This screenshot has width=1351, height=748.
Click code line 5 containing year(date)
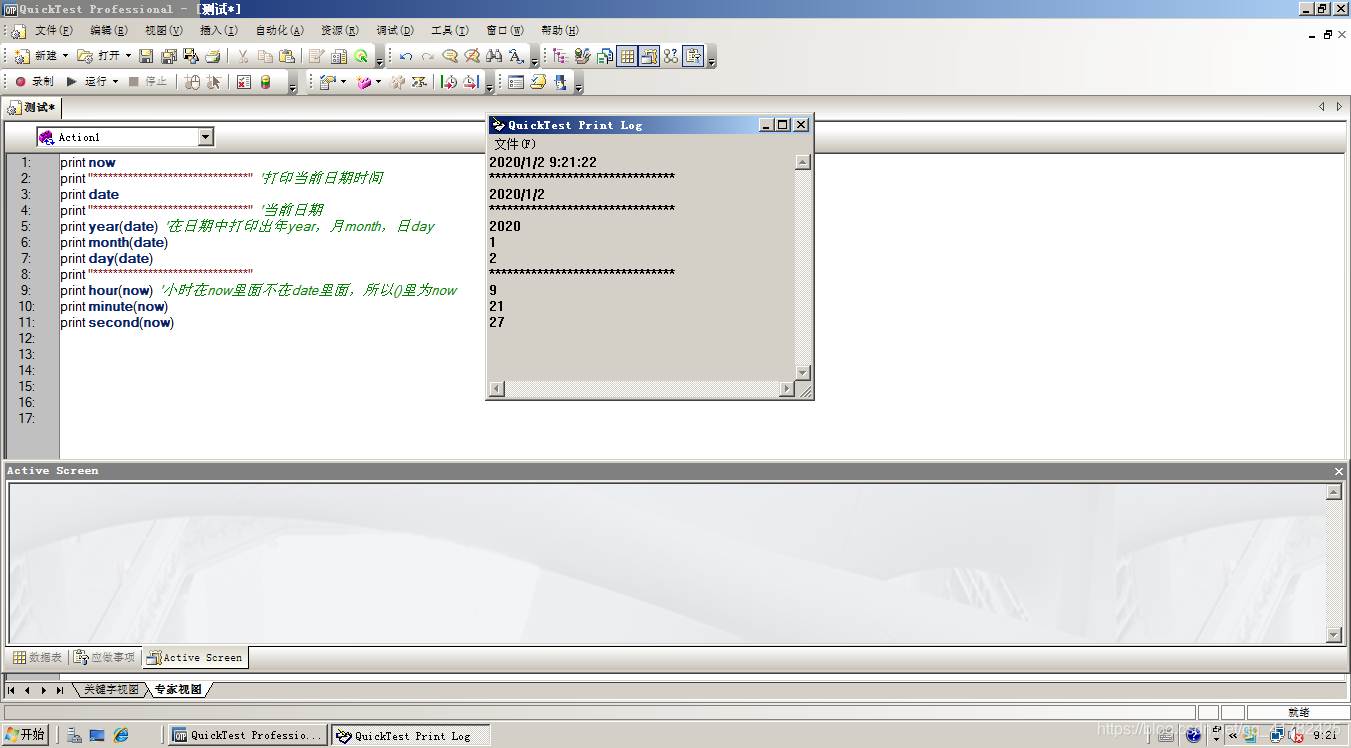coord(248,226)
